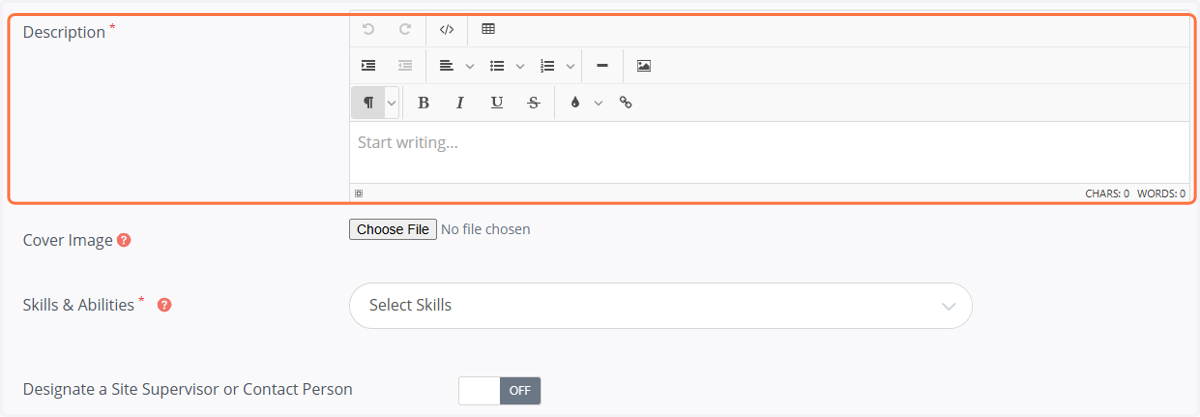Open the Cover Image help tooltip icon
The height and width of the screenshot is (417, 1200).
pos(124,240)
